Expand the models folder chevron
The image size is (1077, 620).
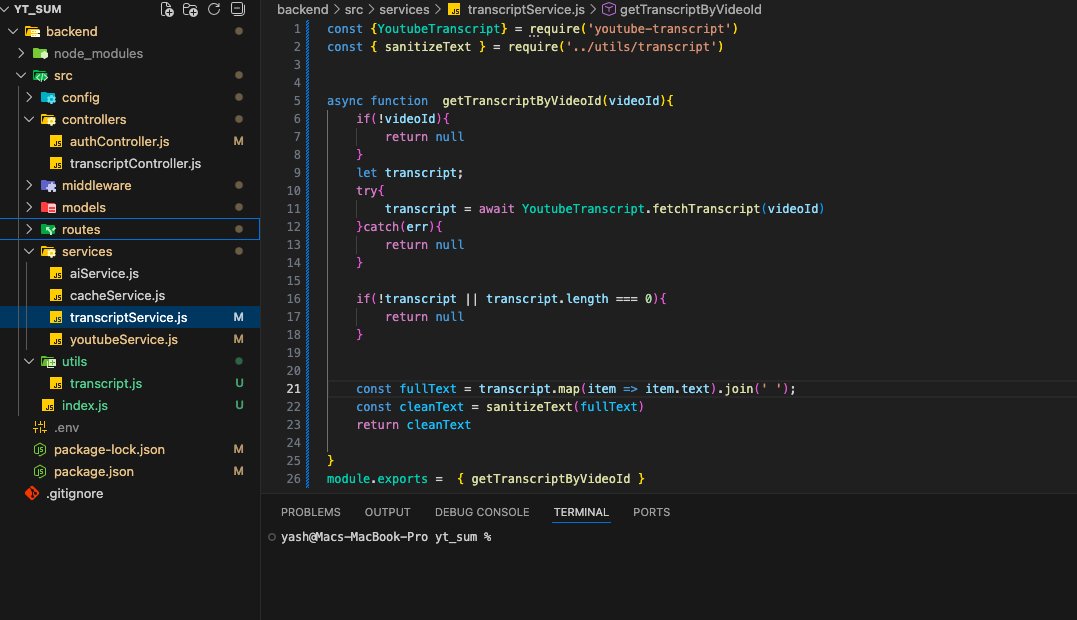click(x=29, y=207)
